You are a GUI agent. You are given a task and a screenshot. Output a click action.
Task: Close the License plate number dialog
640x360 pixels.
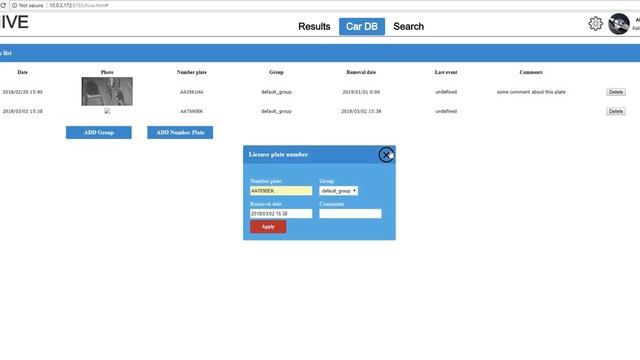click(386, 155)
